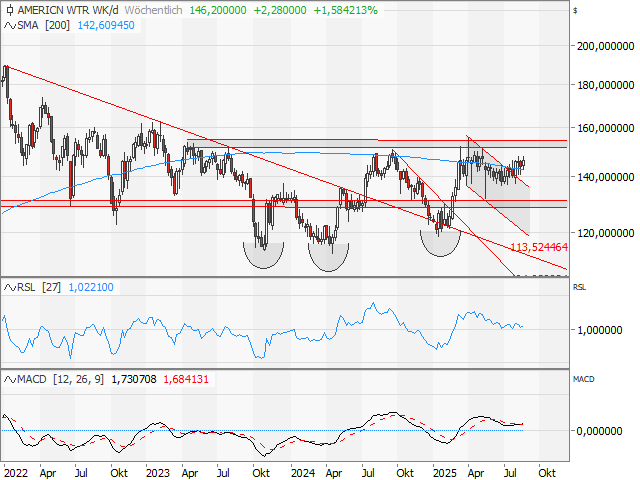Screen dimensions: 640x480
Task: Click the red trendline value 113,524464
Action: (539, 247)
